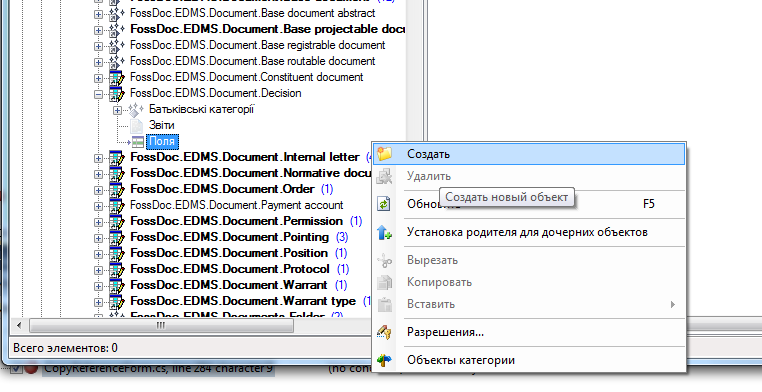Click the Поля fields table icon
This screenshot has height=392, width=762.
point(138,142)
